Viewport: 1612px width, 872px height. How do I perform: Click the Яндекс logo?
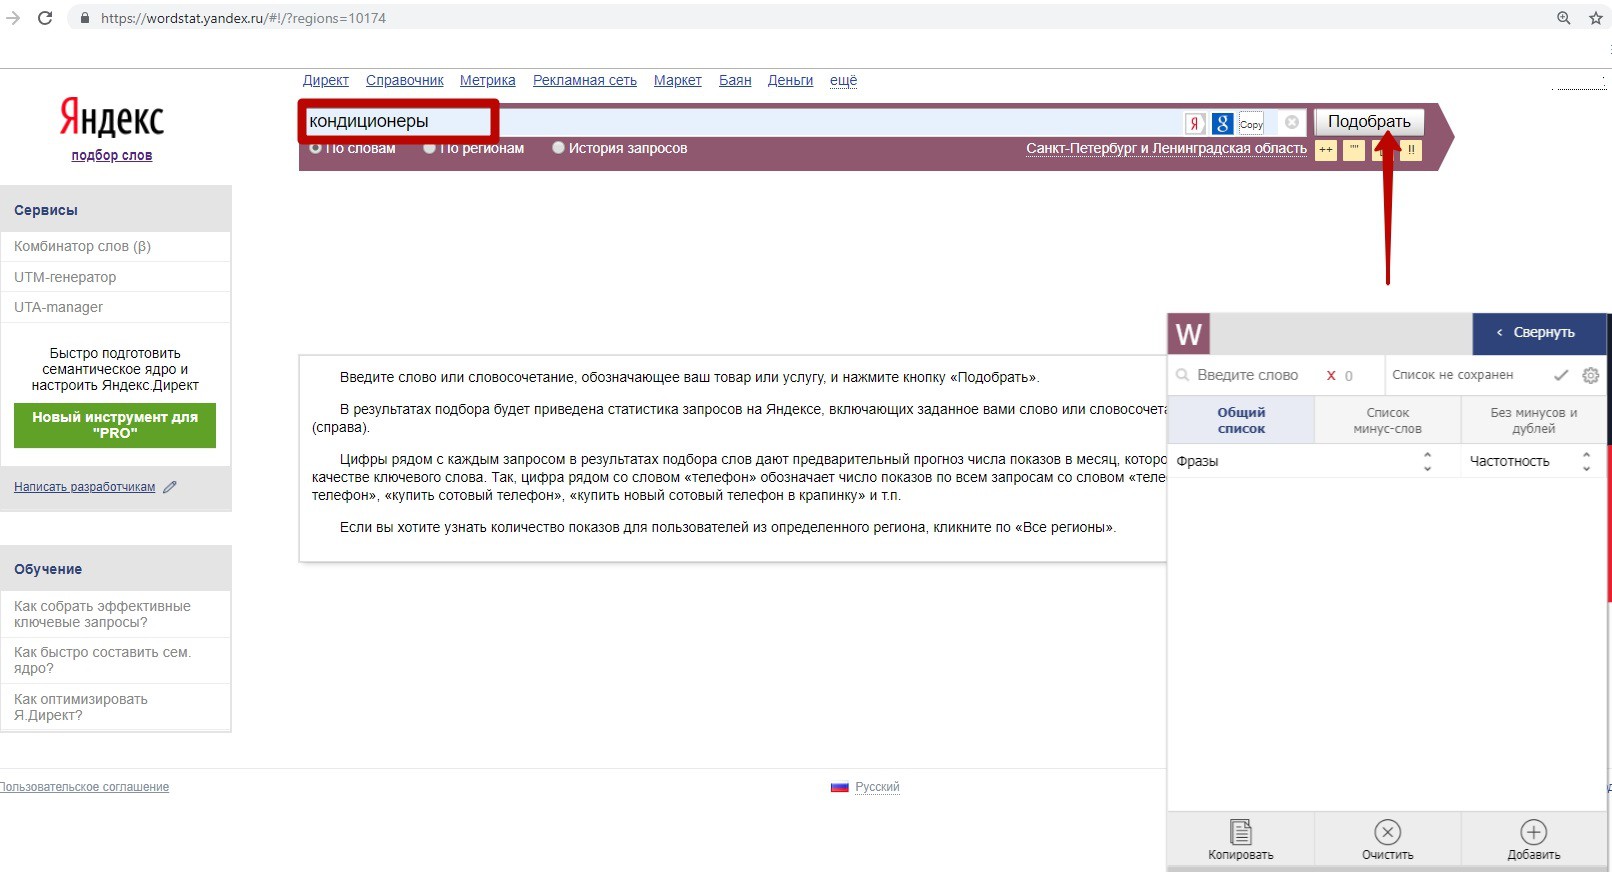(112, 118)
